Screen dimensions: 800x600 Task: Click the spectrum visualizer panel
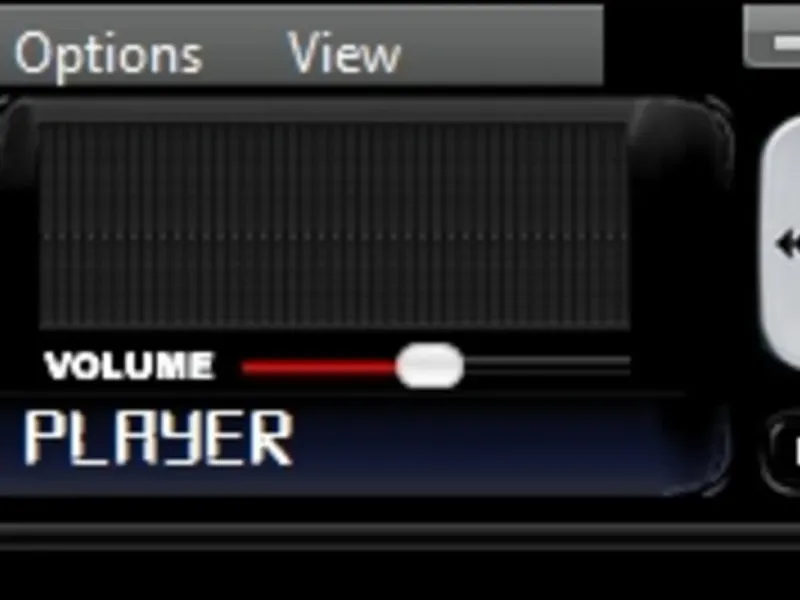pos(335,226)
